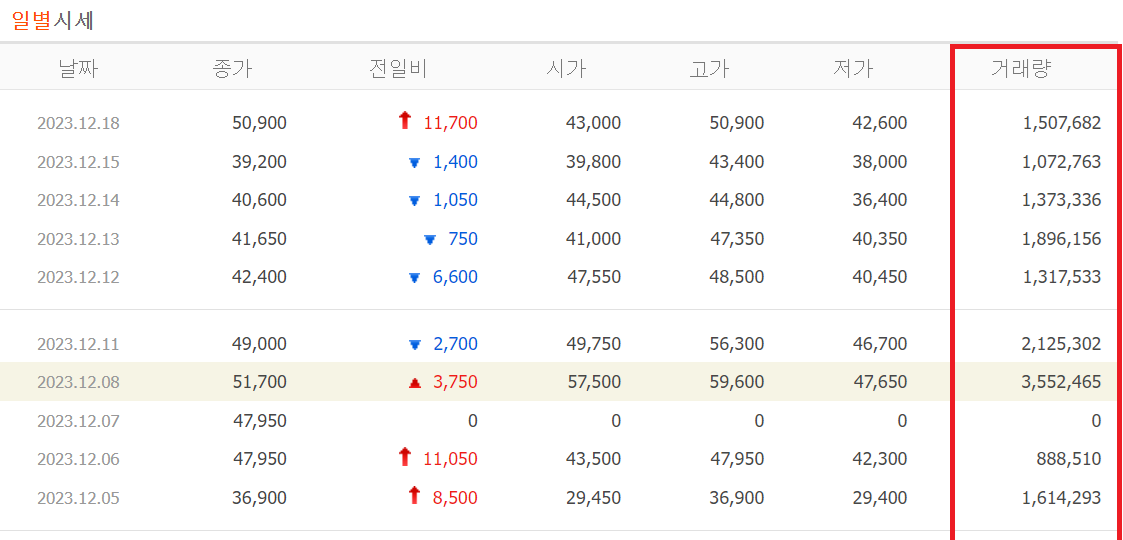Screen dimensions: 1123x540
Task: Click the blue down triangle beside 1,400
Action: pyautogui.click(x=414, y=163)
